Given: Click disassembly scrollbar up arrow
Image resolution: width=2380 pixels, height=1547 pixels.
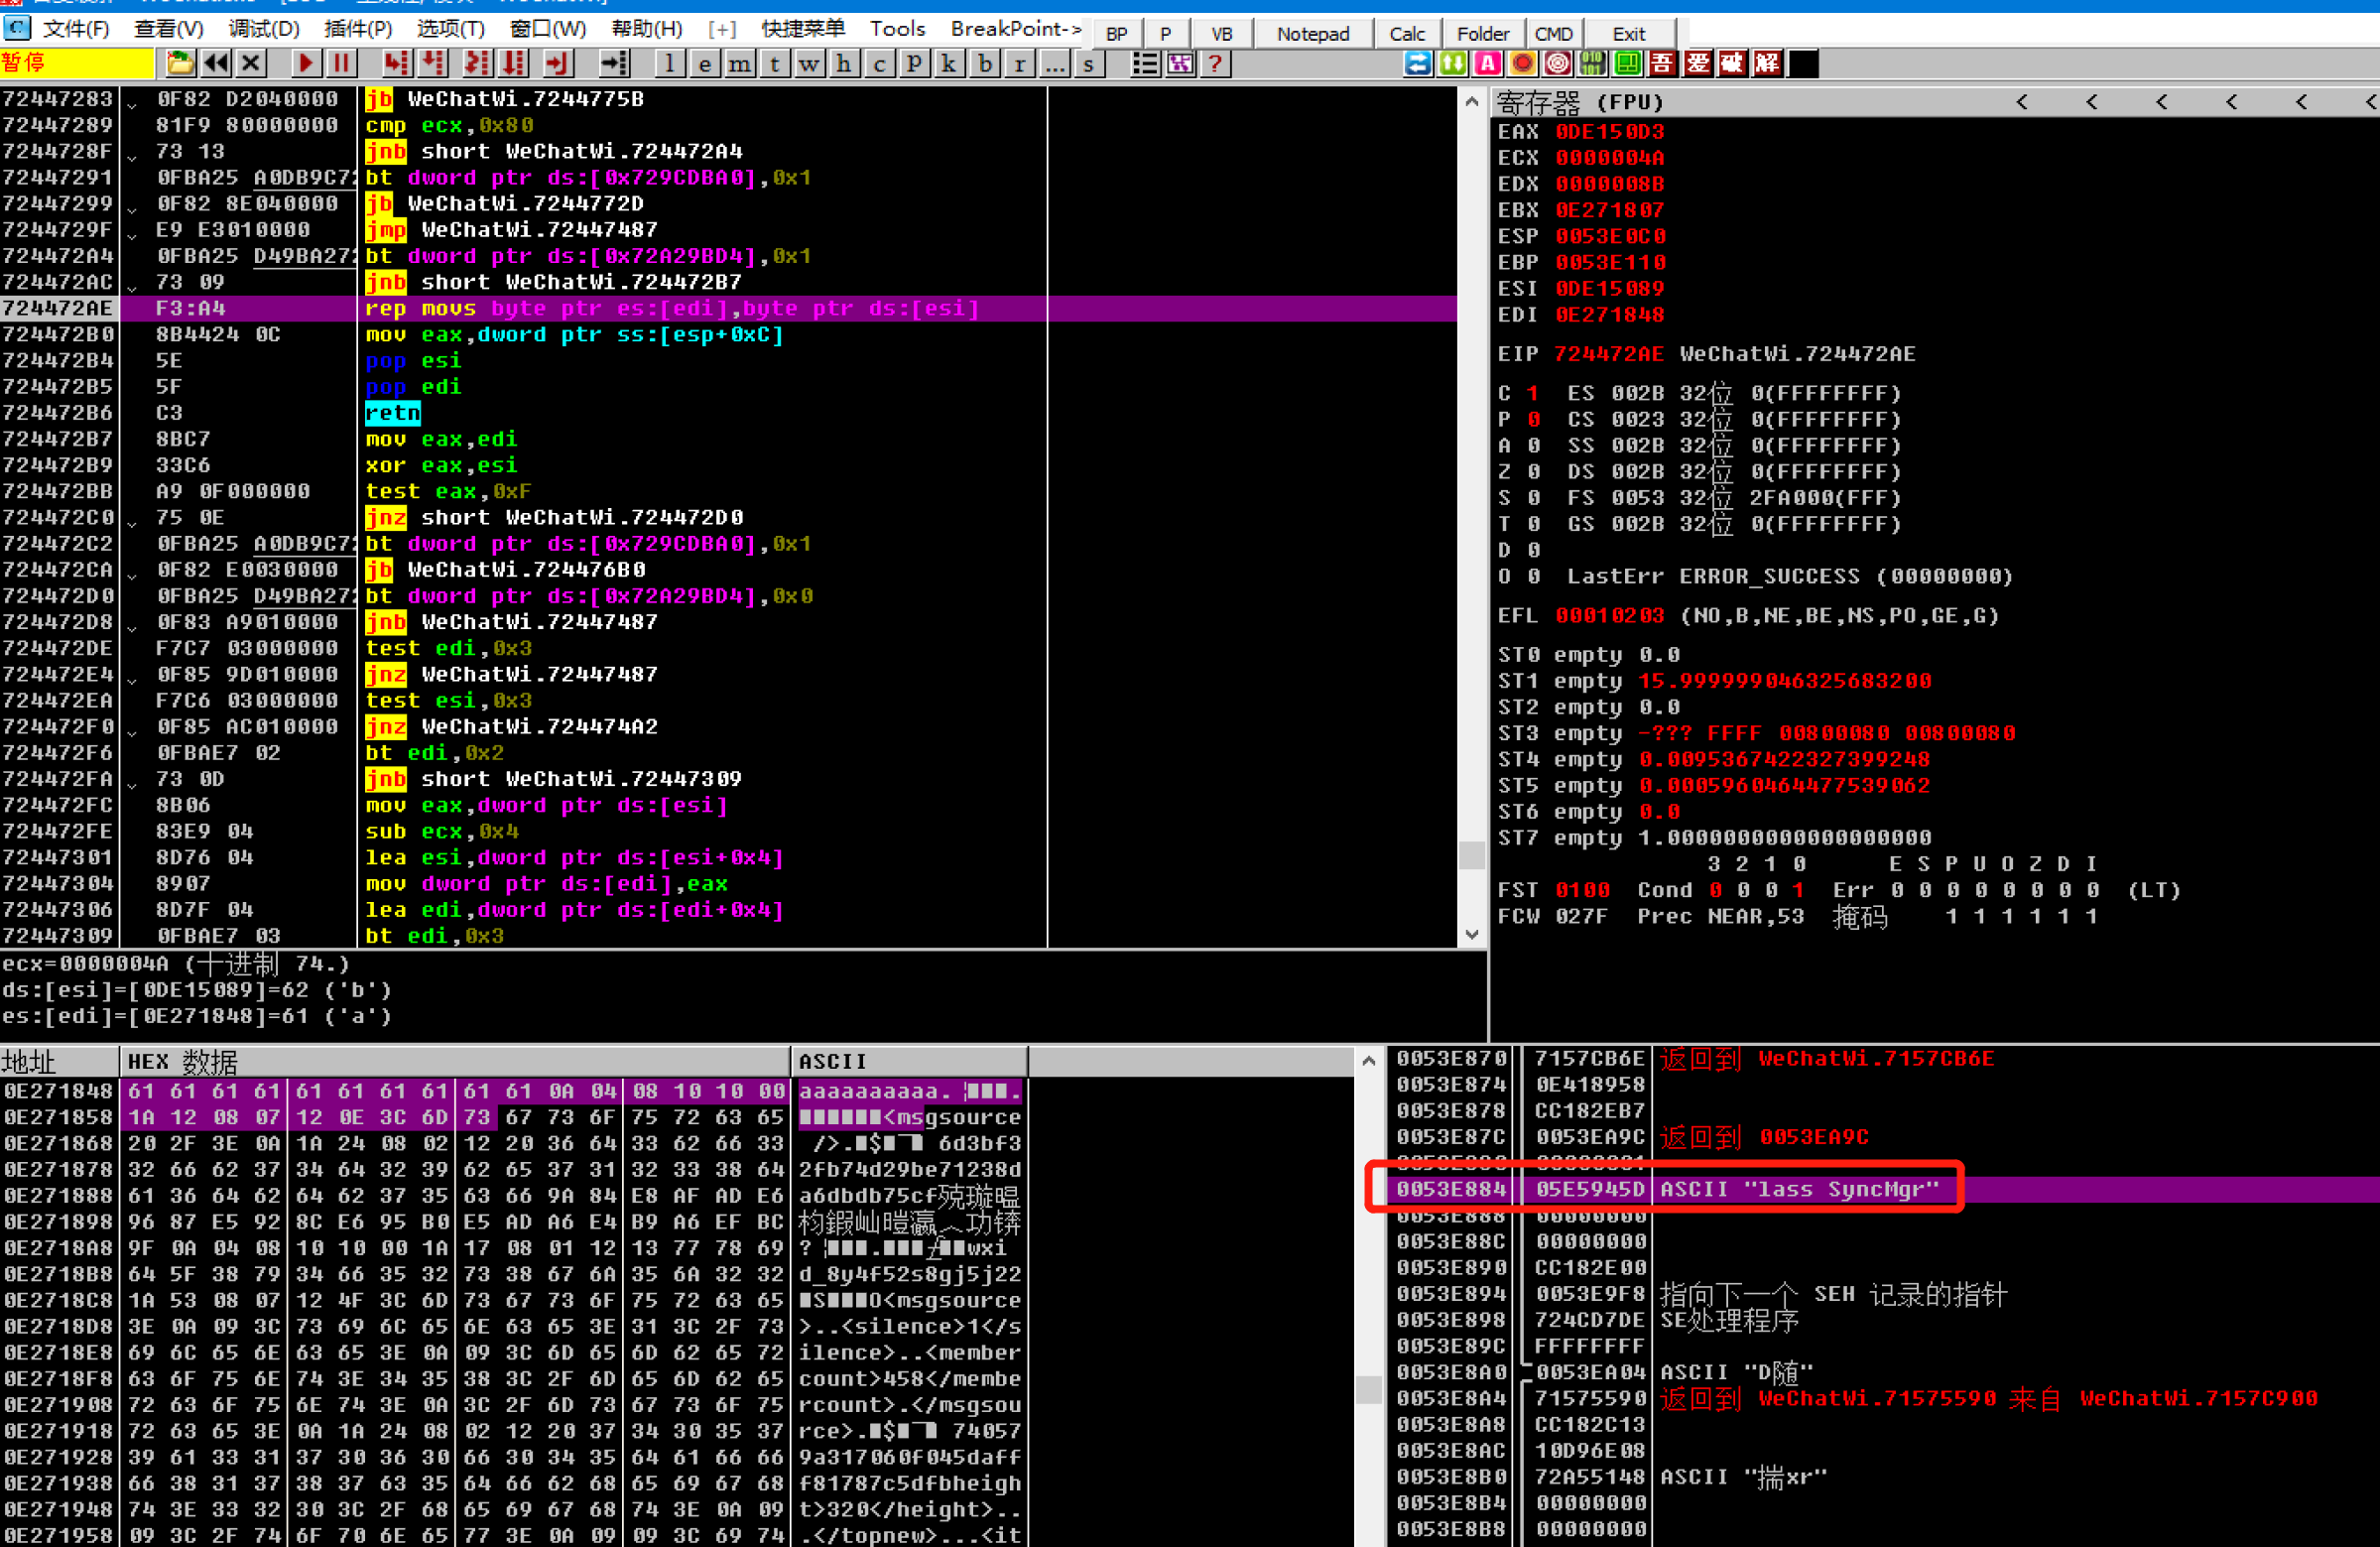Looking at the screenshot, I should [x=1472, y=101].
